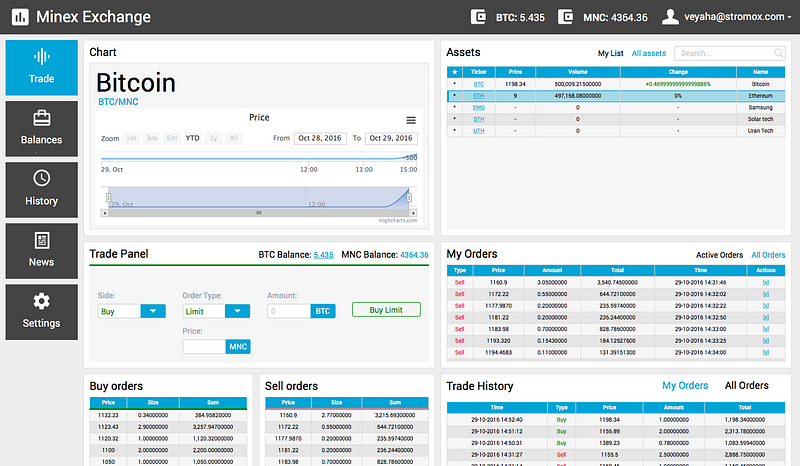Click the MNC wallet icon in header
800x466 pixels.
tap(565, 17)
